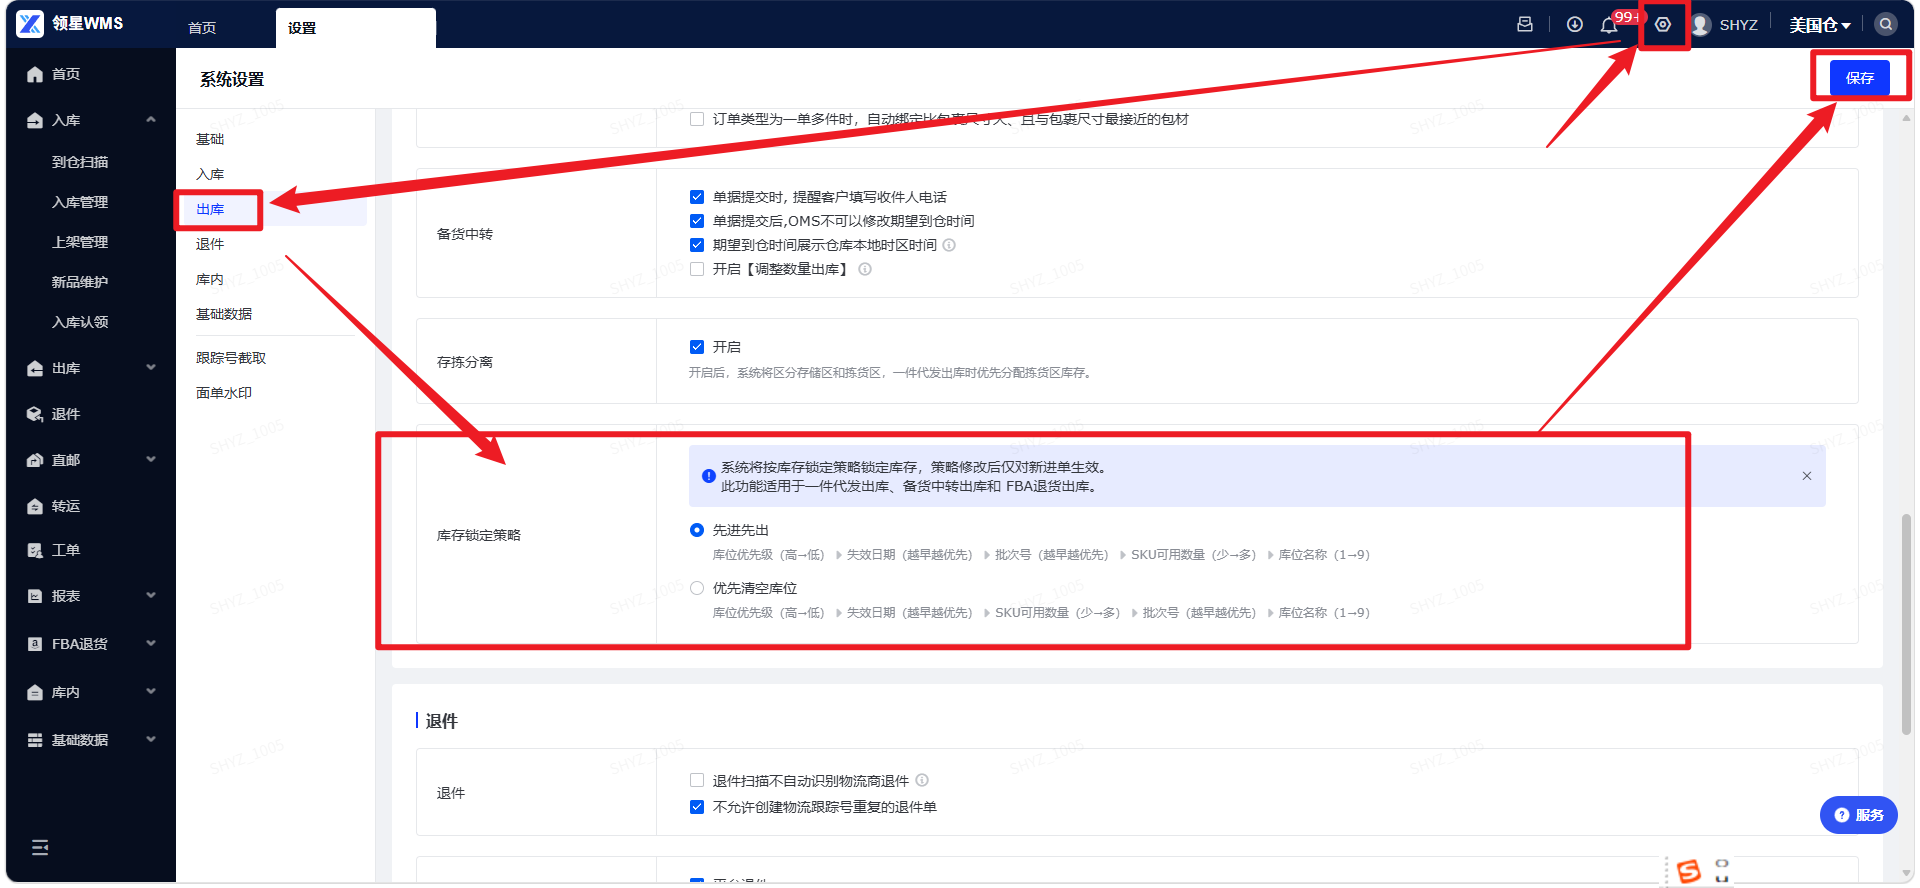Open 面单水印 settings section

click(x=224, y=393)
